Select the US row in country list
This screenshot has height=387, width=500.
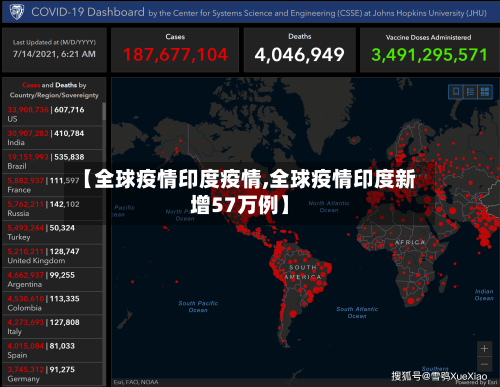click(52, 114)
